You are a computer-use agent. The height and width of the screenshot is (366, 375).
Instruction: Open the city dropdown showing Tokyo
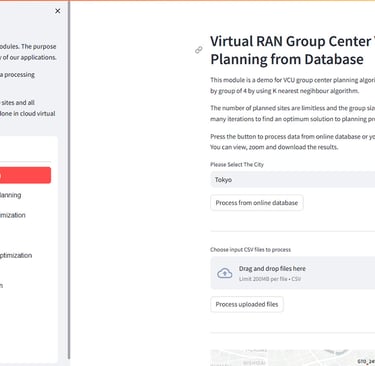(x=293, y=180)
